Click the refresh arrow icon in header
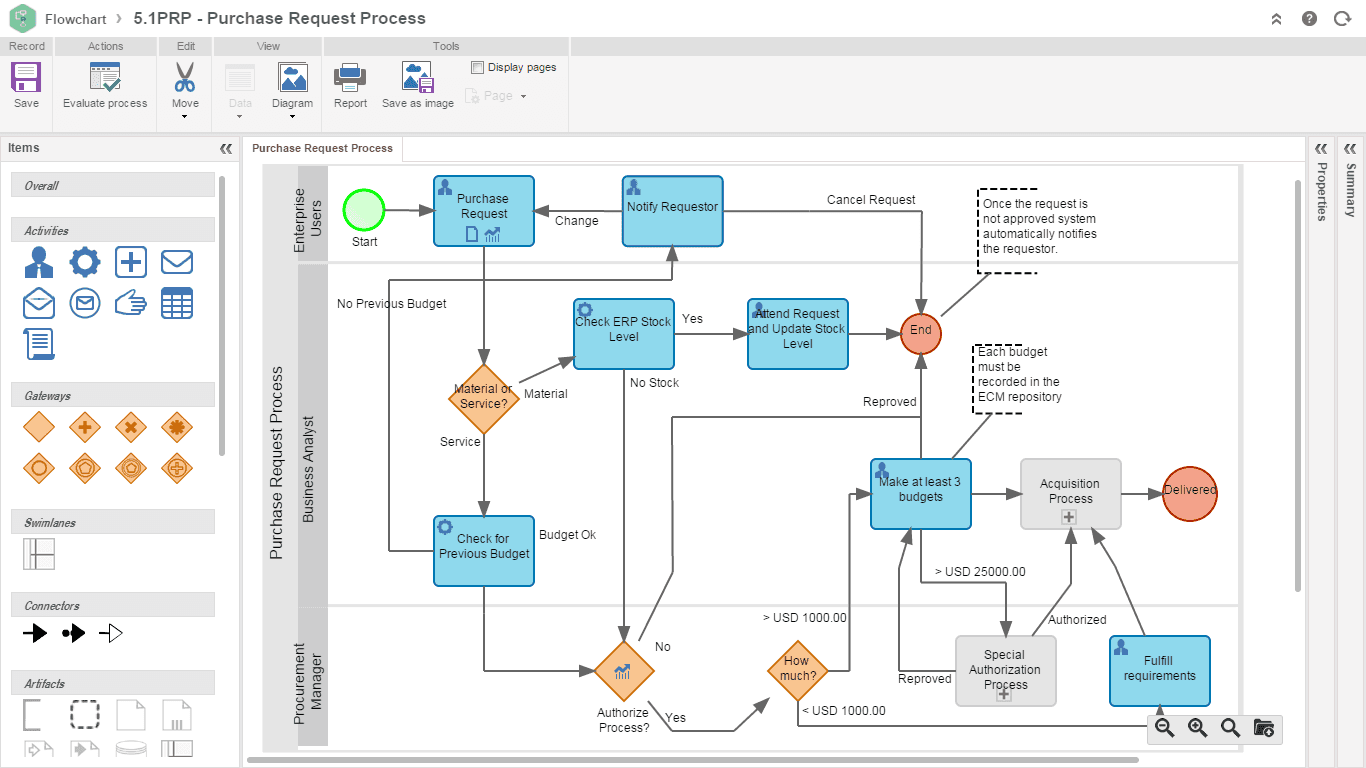Screen dimensions: 1366x768 [1342, 18]
